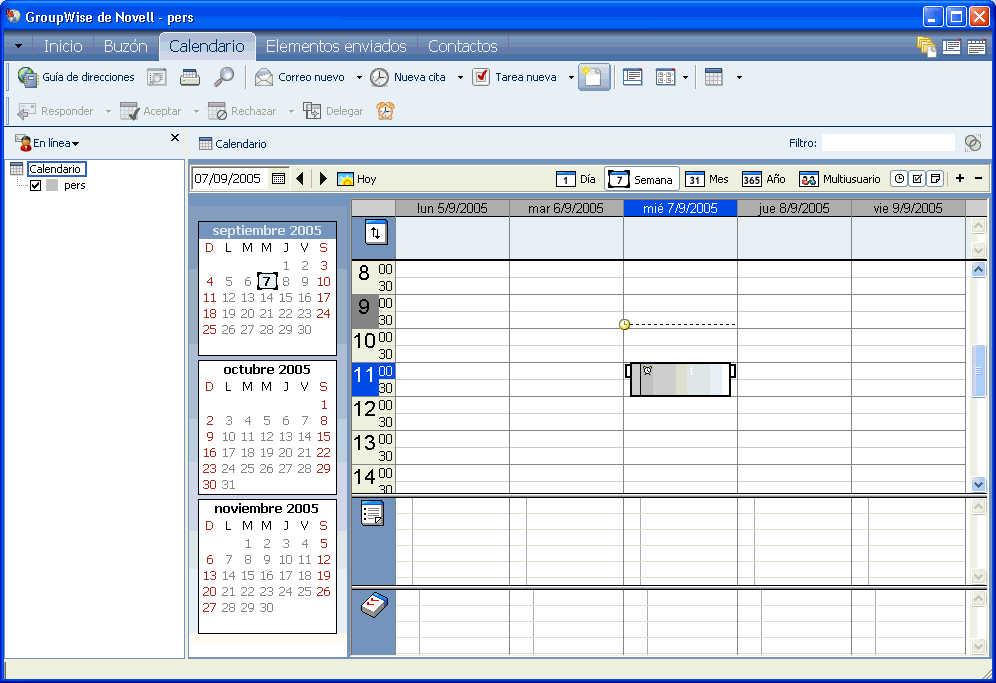Viewport: 996px width, 683px height.
Task: Click the all-day events sort arrows icon
Action: (x=375, y=233)
